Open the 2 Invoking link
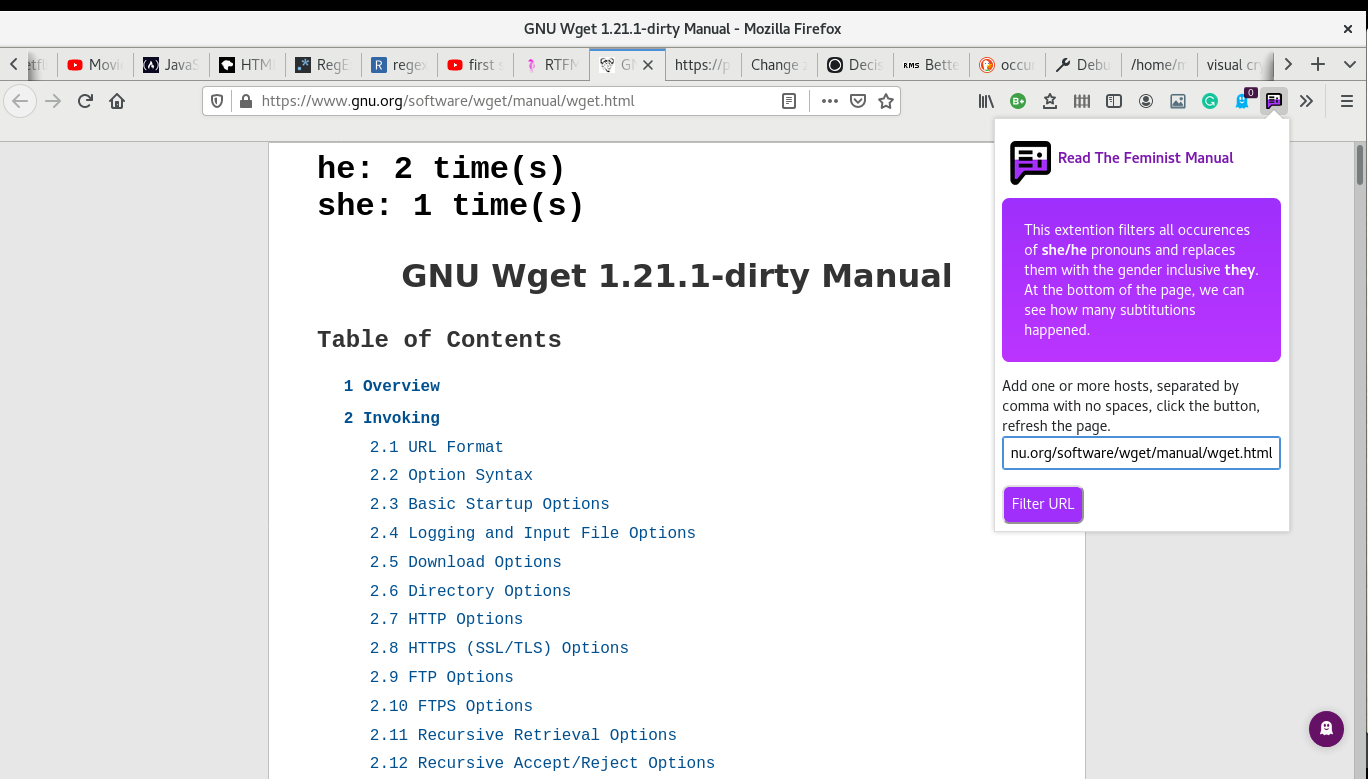Screen dimensions: 1368x779 coord(392,418)
